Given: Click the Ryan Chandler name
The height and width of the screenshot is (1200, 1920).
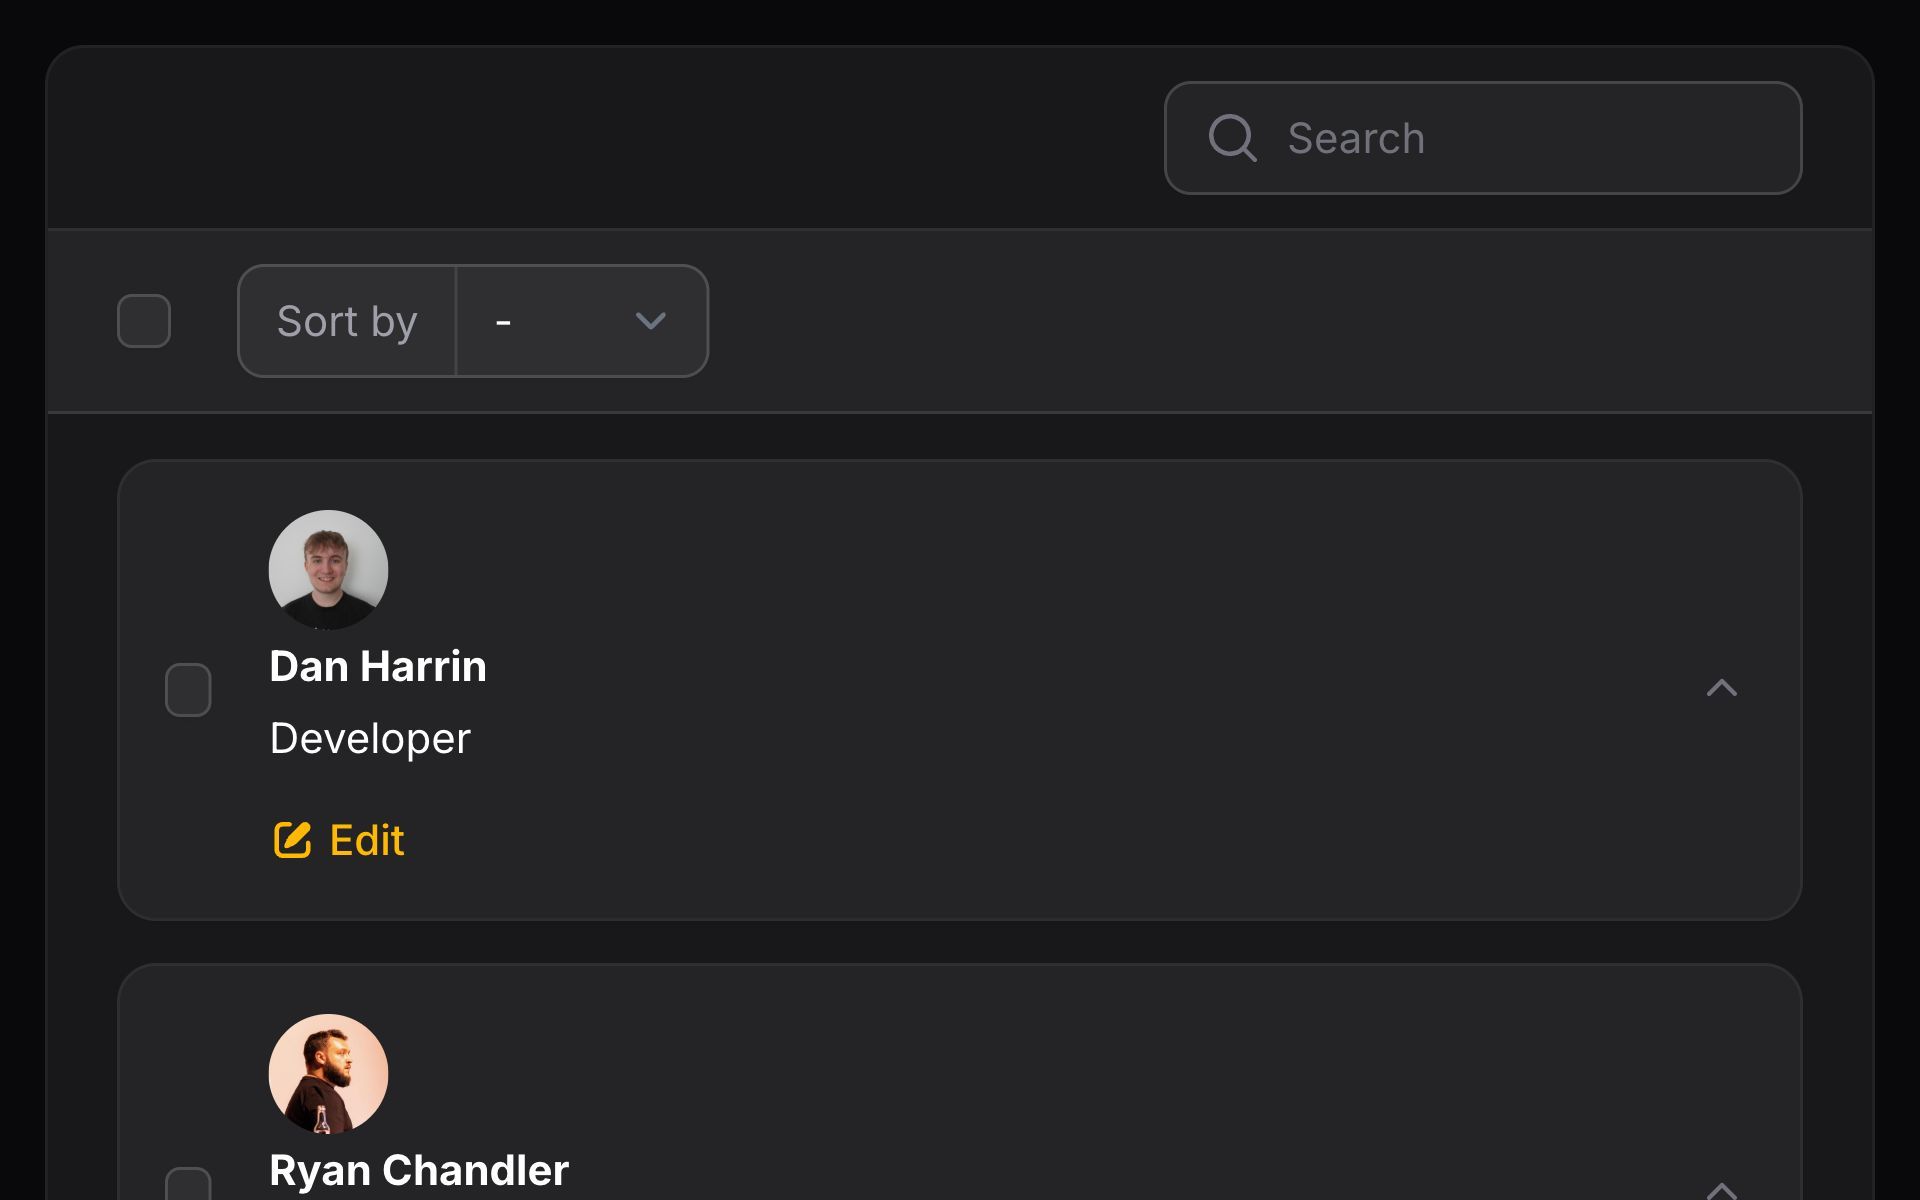Looking at the screenshot, I should 419,1171.
